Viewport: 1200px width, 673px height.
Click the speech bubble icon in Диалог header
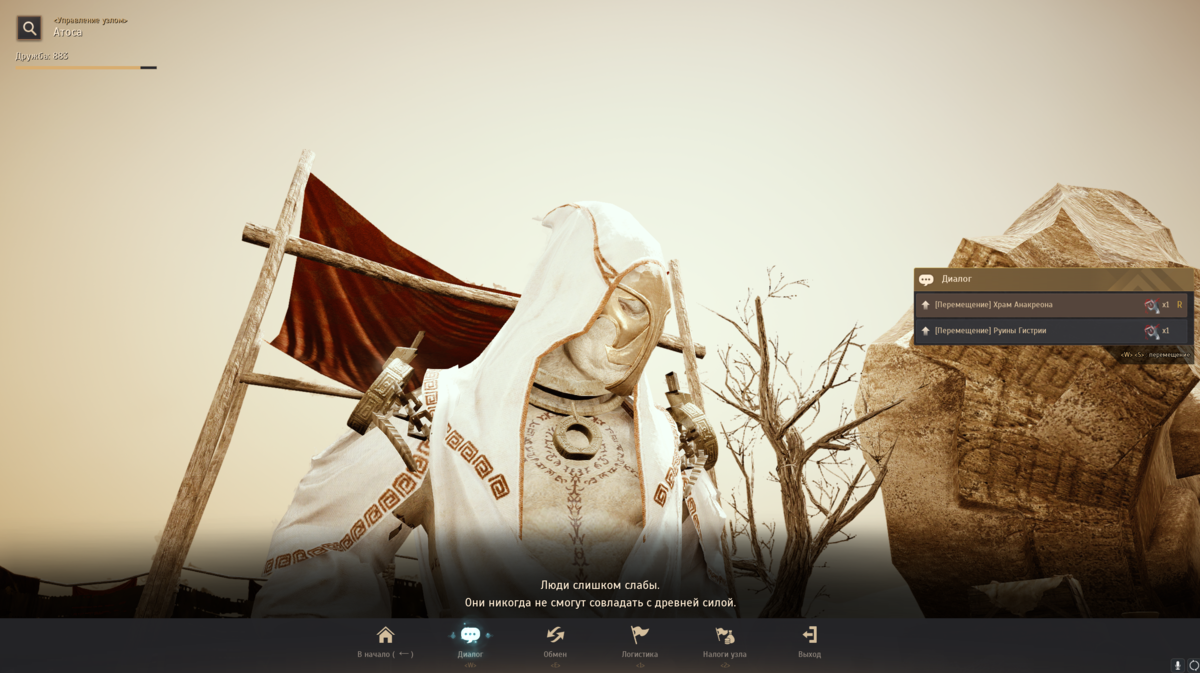click(x=926, y=280)
